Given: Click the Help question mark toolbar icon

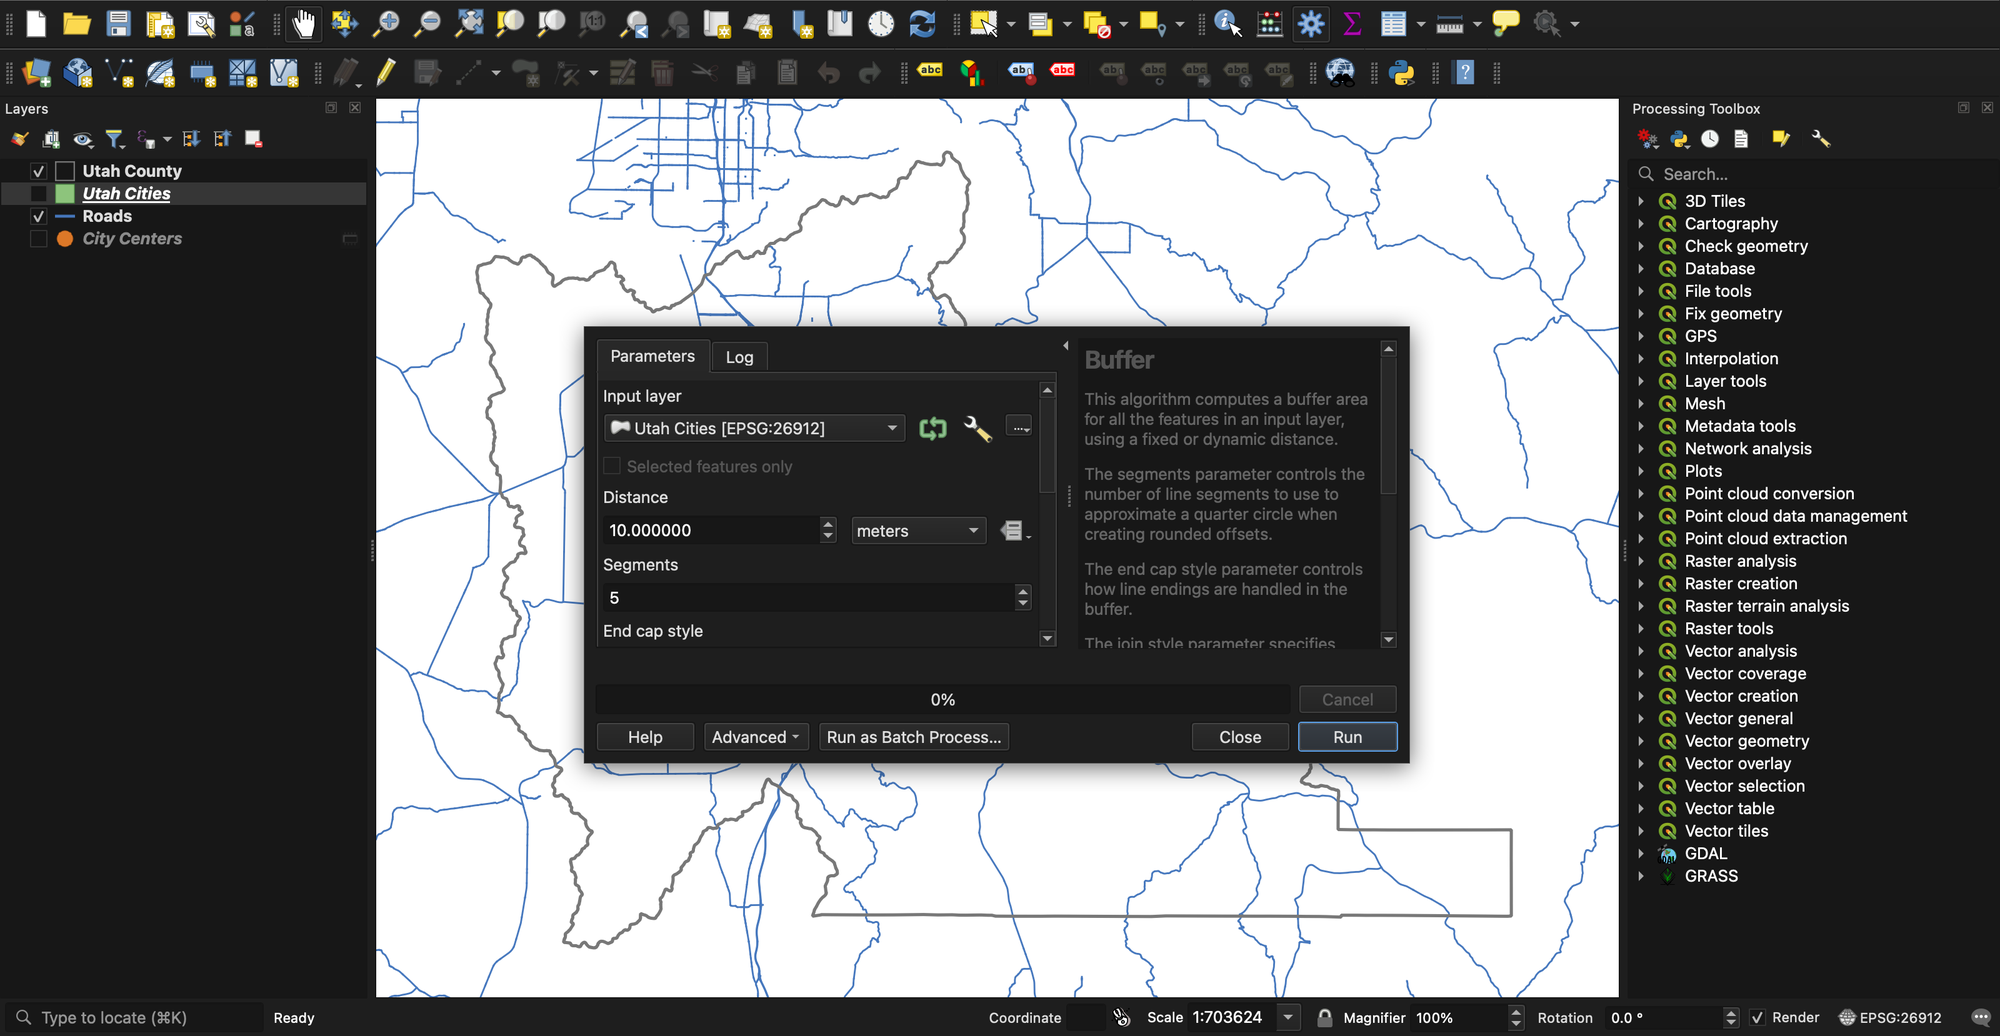Looking at the screenshot, I should click(x=1464, y=72).
